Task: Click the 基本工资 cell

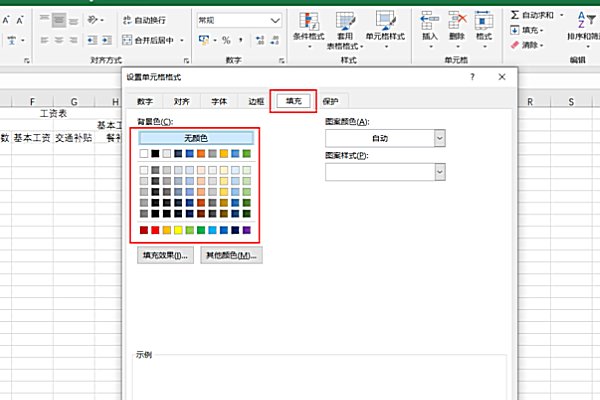Action: click(32, 138)
